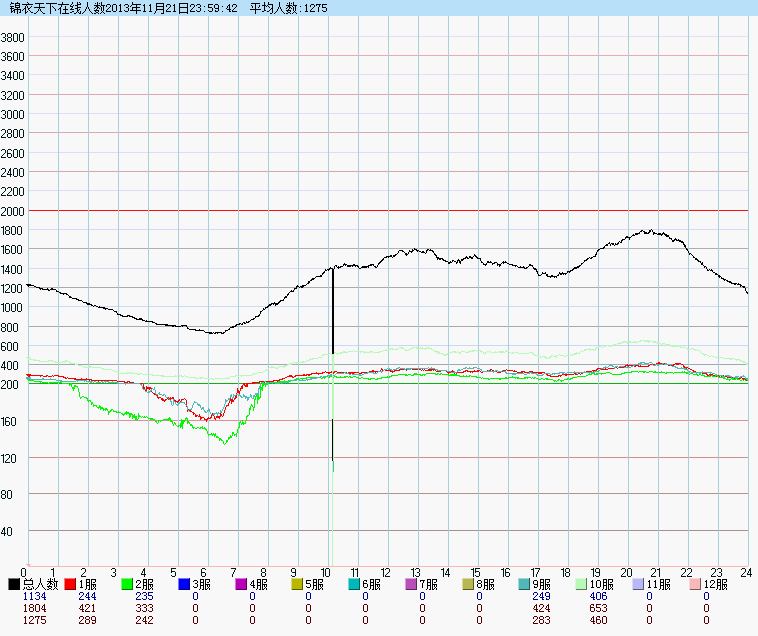The width and height of the screenshot is (758, 636).
Task: Click the teal 9服 legend swatch
Action: 526,584
